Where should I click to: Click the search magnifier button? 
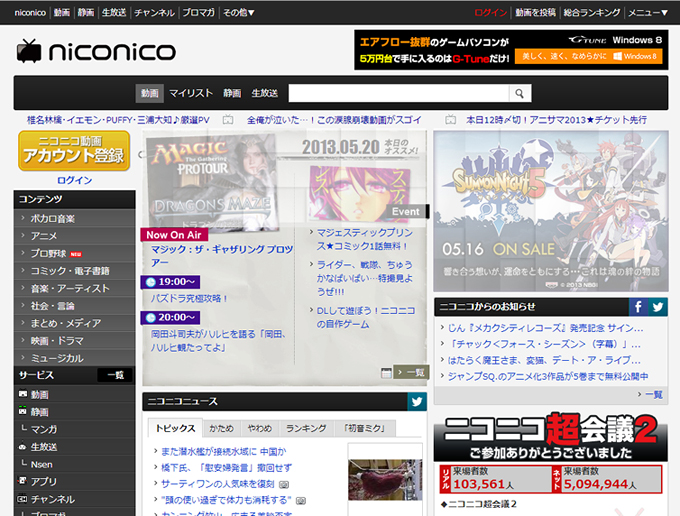520,93
